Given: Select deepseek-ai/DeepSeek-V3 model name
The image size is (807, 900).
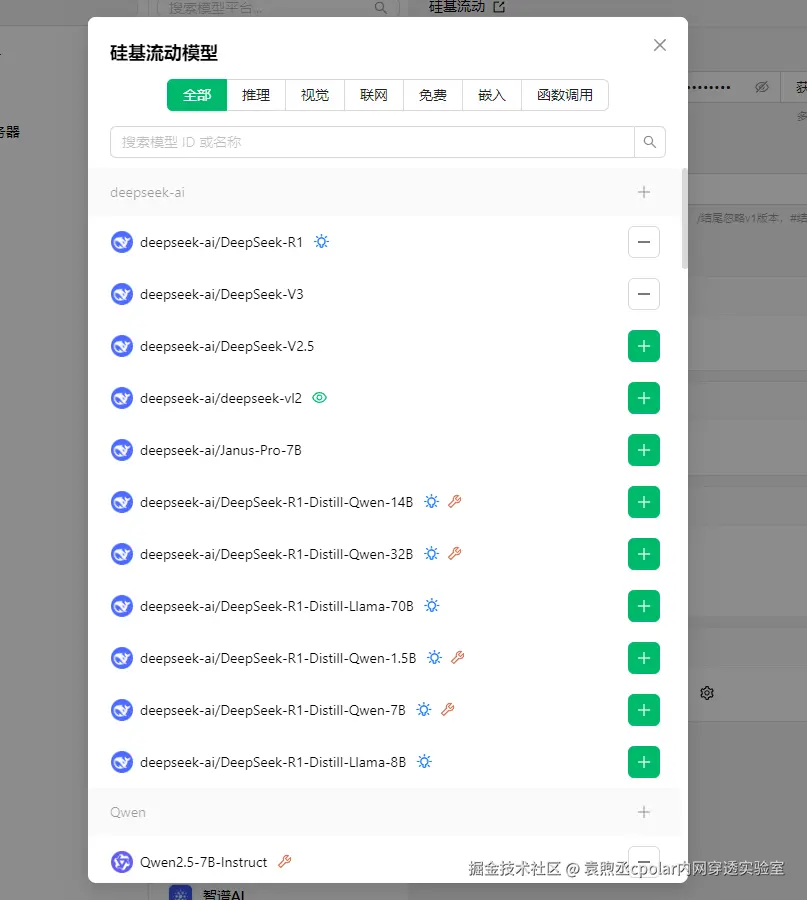Looking at the screenshot, I should (x=222, y=294).
